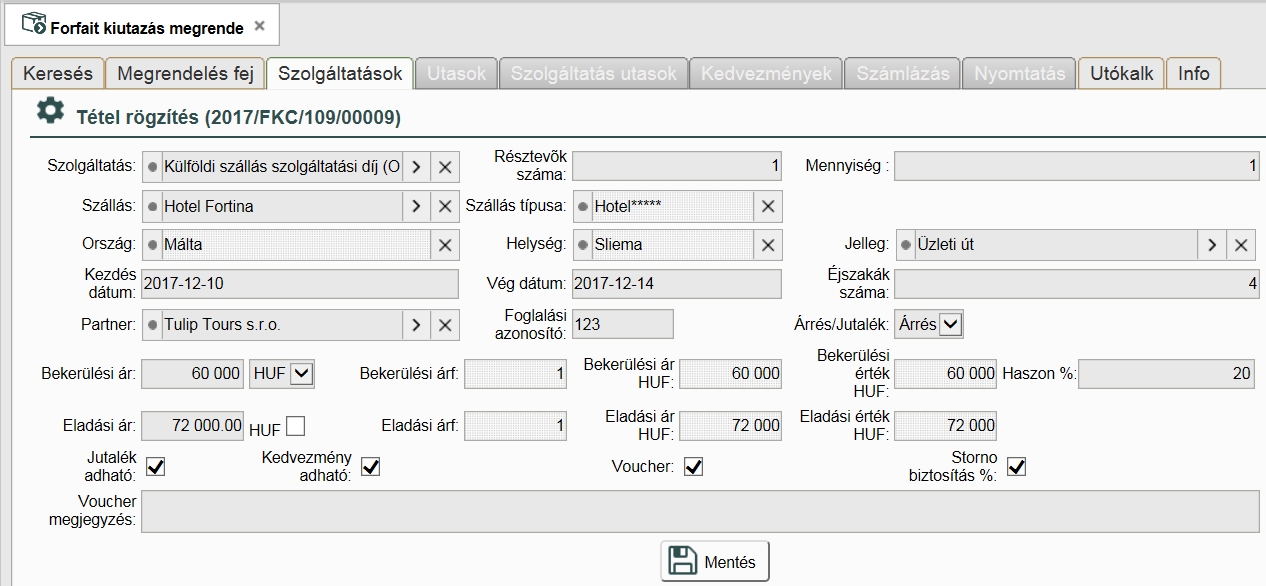1266x586 pixels.
Task: Switch to the Megrendelés fej tab
Action: pyautogui.click(x=186, y=74)
